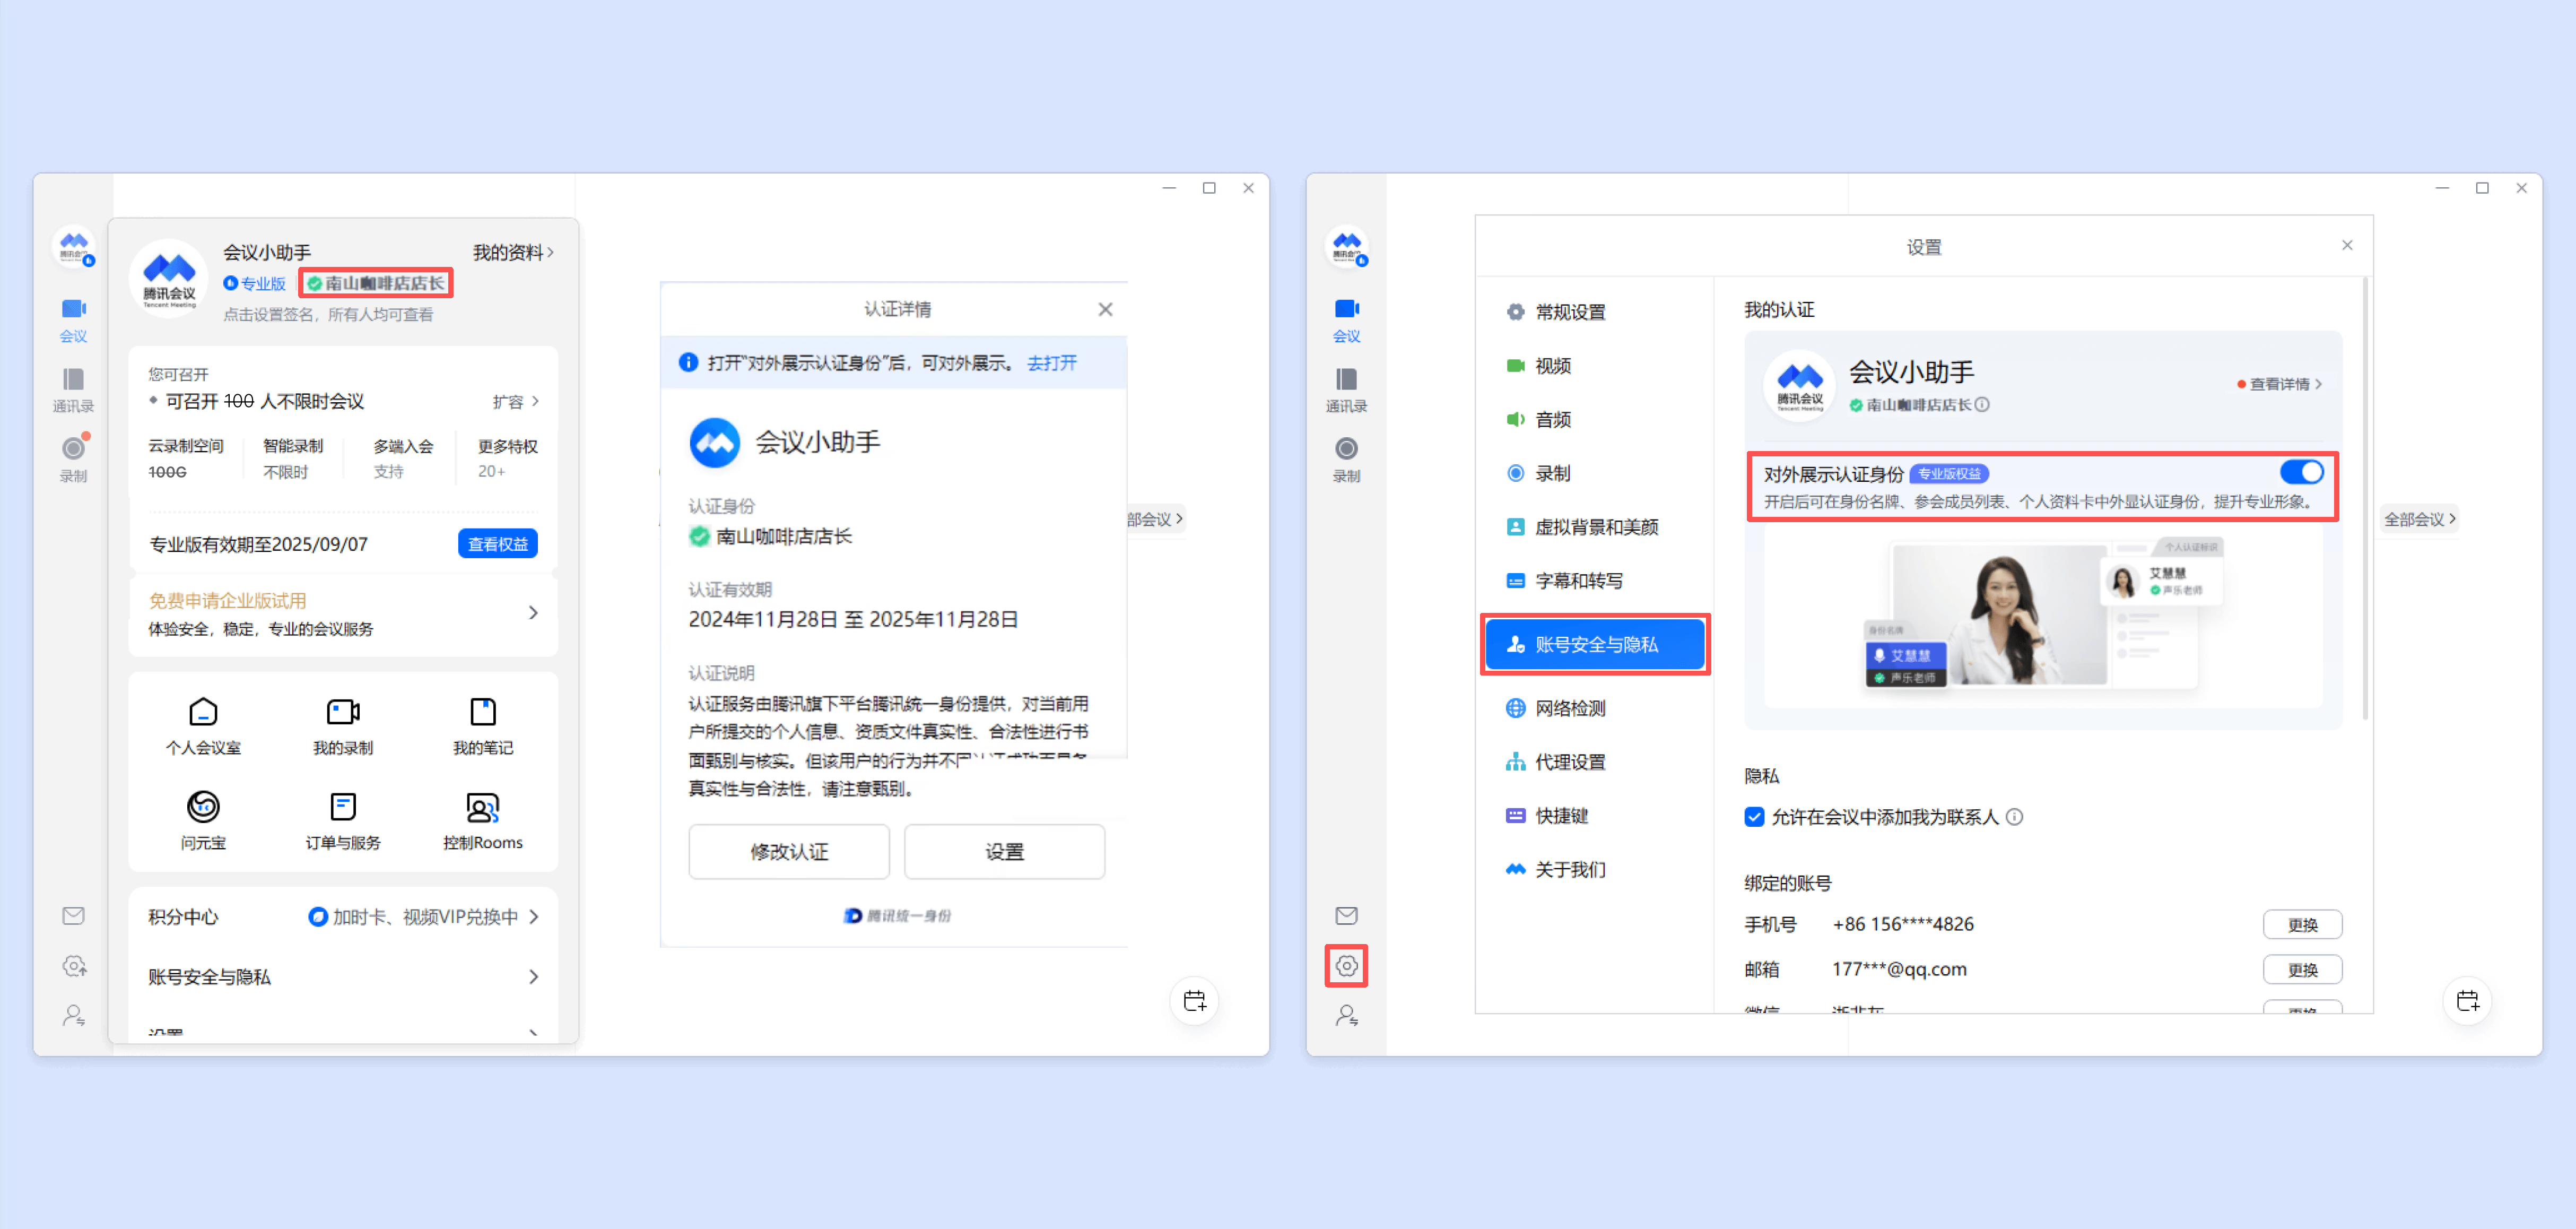Open 会议 tab in right window sidebar

pos(1346,320)
